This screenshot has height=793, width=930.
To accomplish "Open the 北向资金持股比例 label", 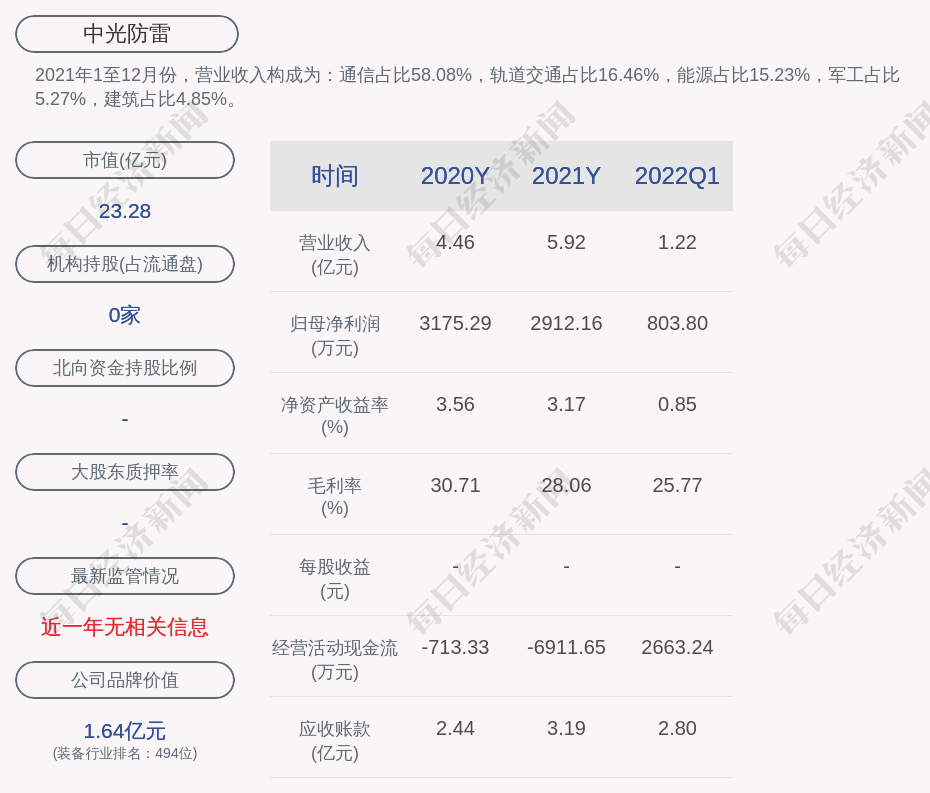I will coord(125,368).
